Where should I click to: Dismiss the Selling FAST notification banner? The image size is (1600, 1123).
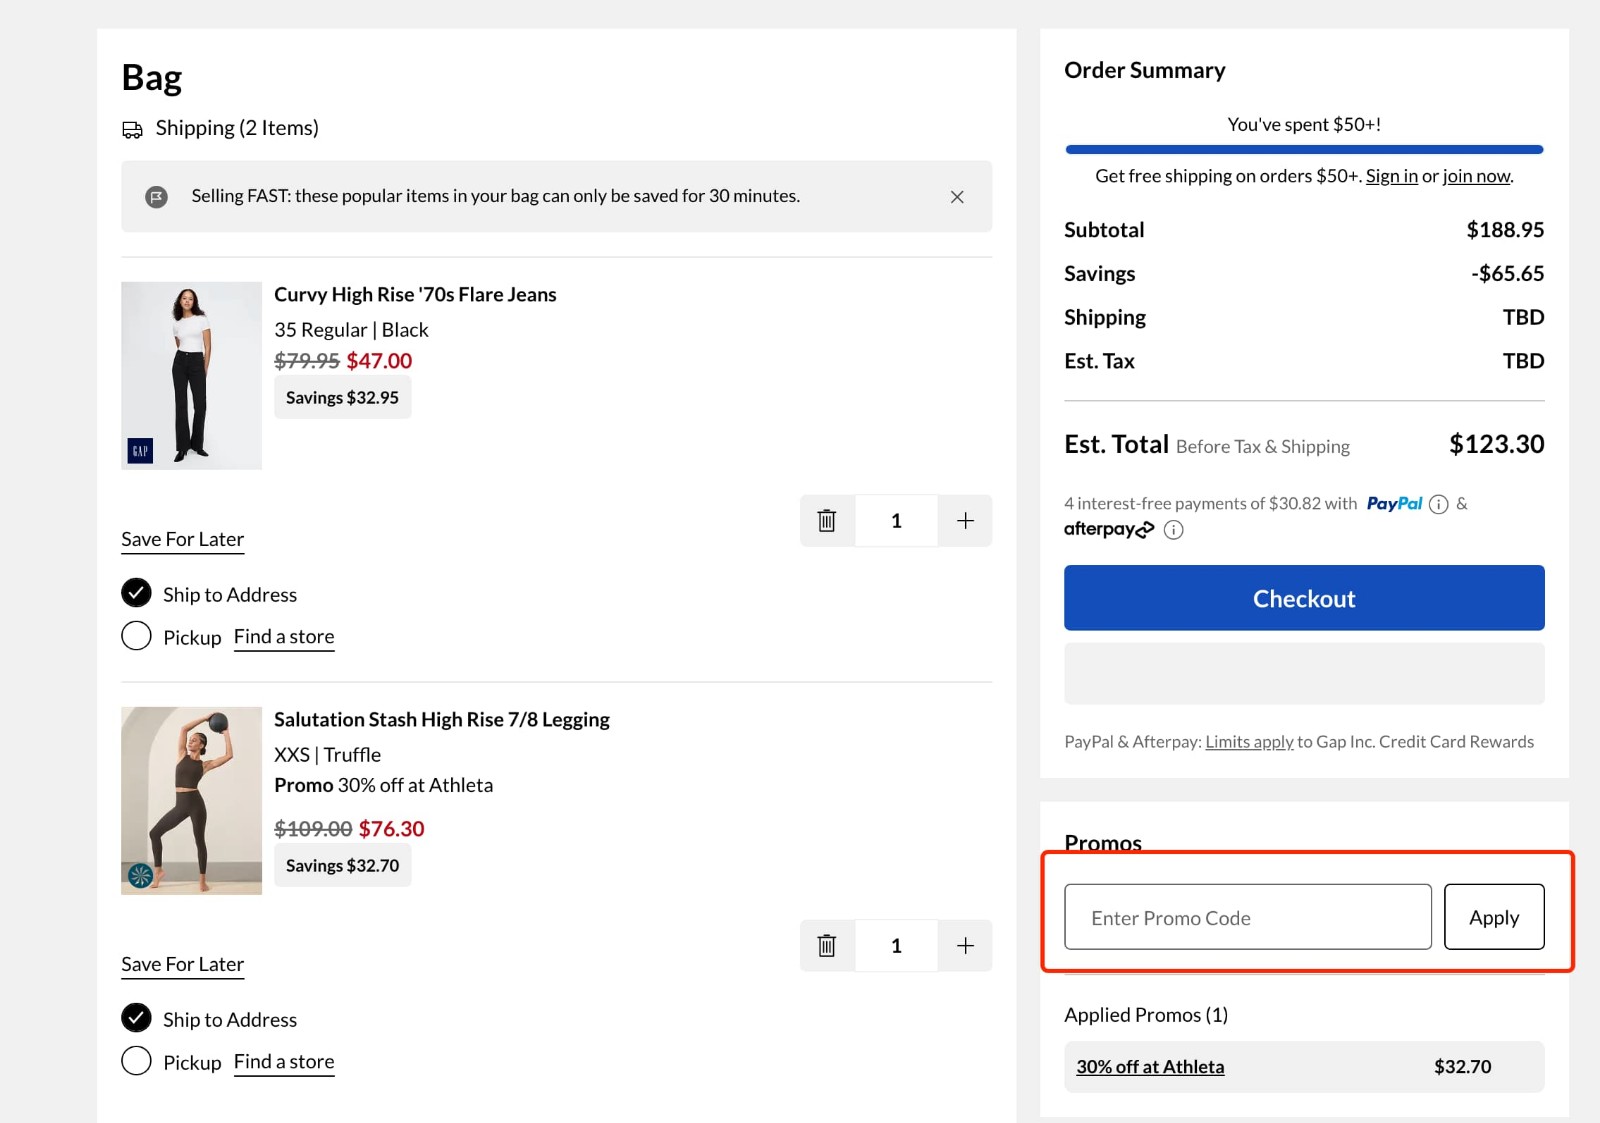click(957, 197)
